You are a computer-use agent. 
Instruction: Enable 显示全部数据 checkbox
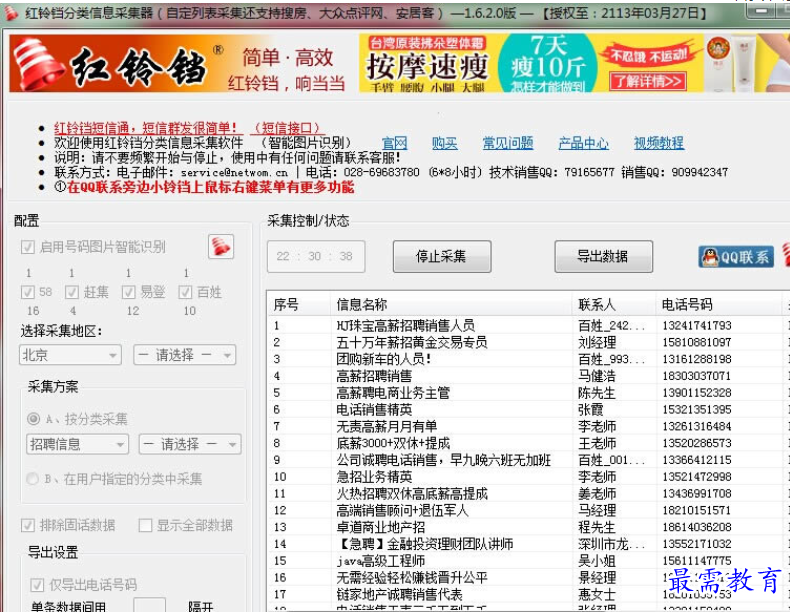(x=145, y=525)
